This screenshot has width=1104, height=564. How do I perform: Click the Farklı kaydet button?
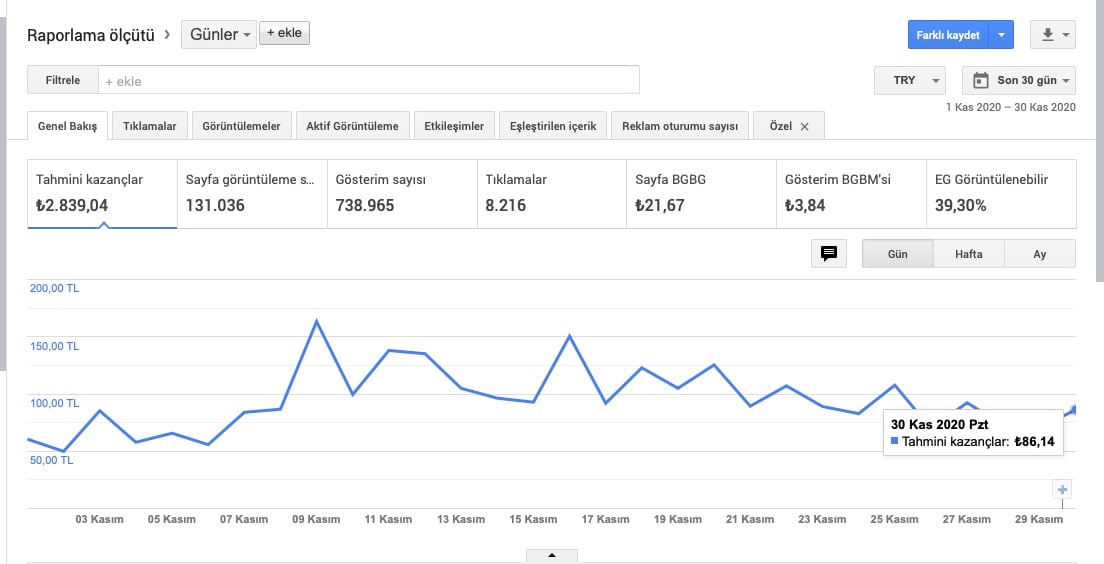[948, 35]
